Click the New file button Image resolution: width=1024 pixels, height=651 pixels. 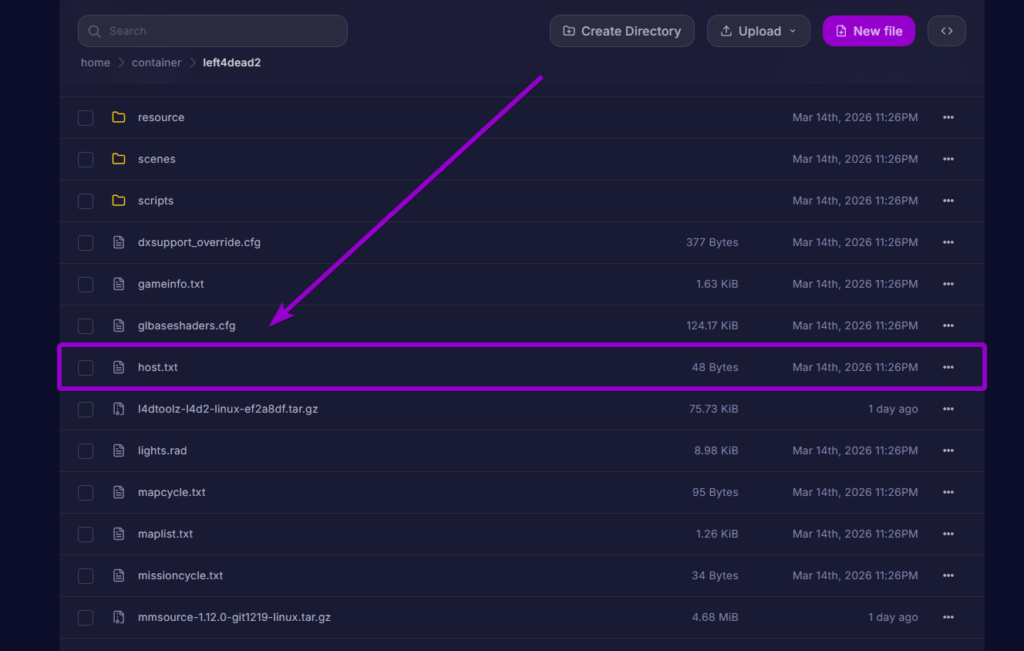point(868,30)
